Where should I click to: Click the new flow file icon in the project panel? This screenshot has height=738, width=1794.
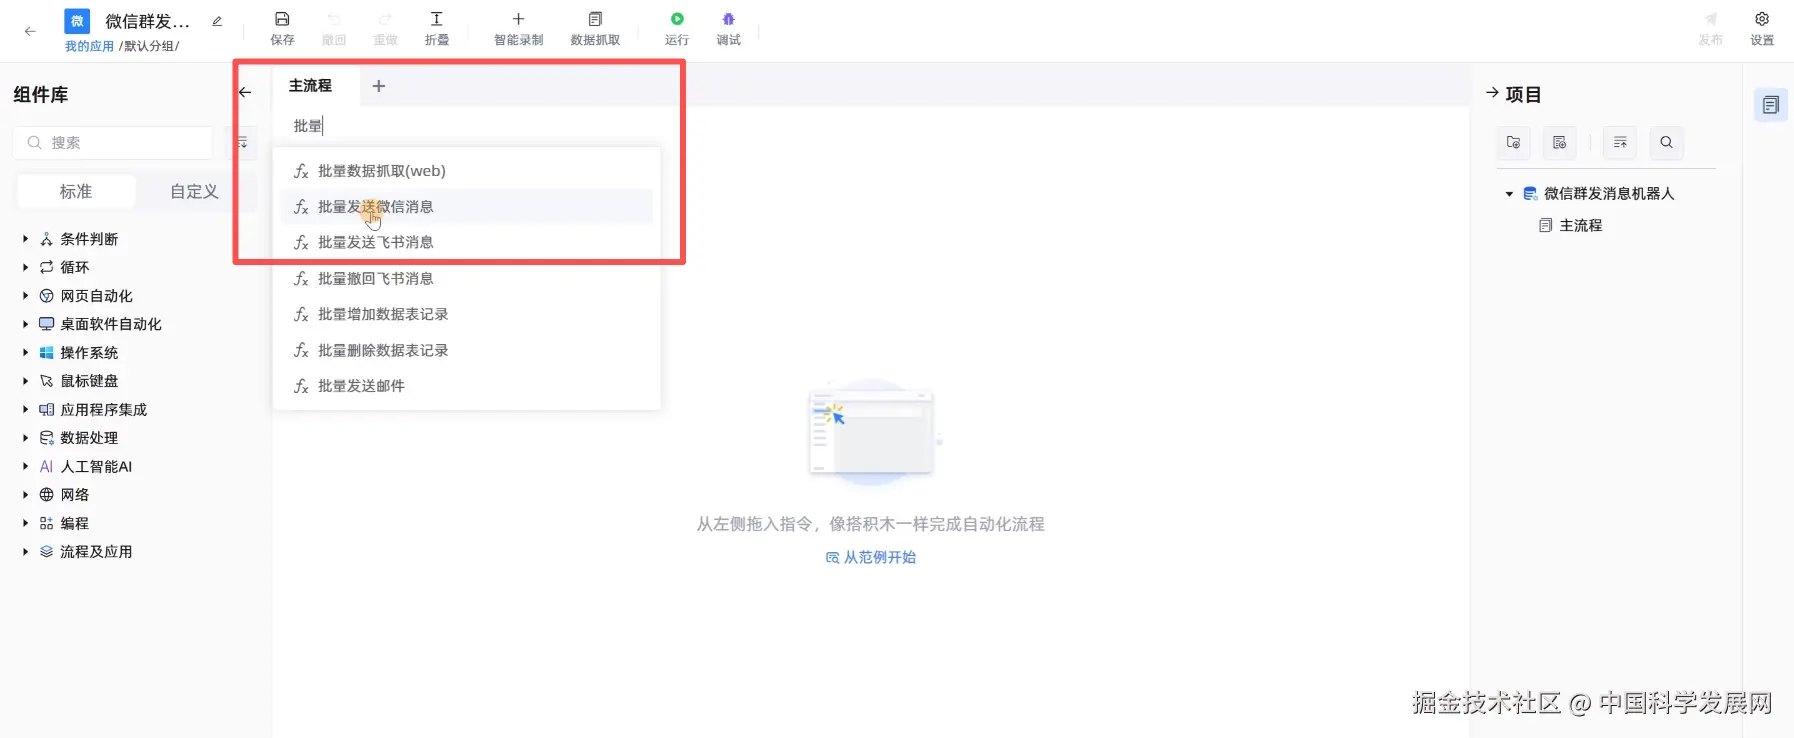1559,142
